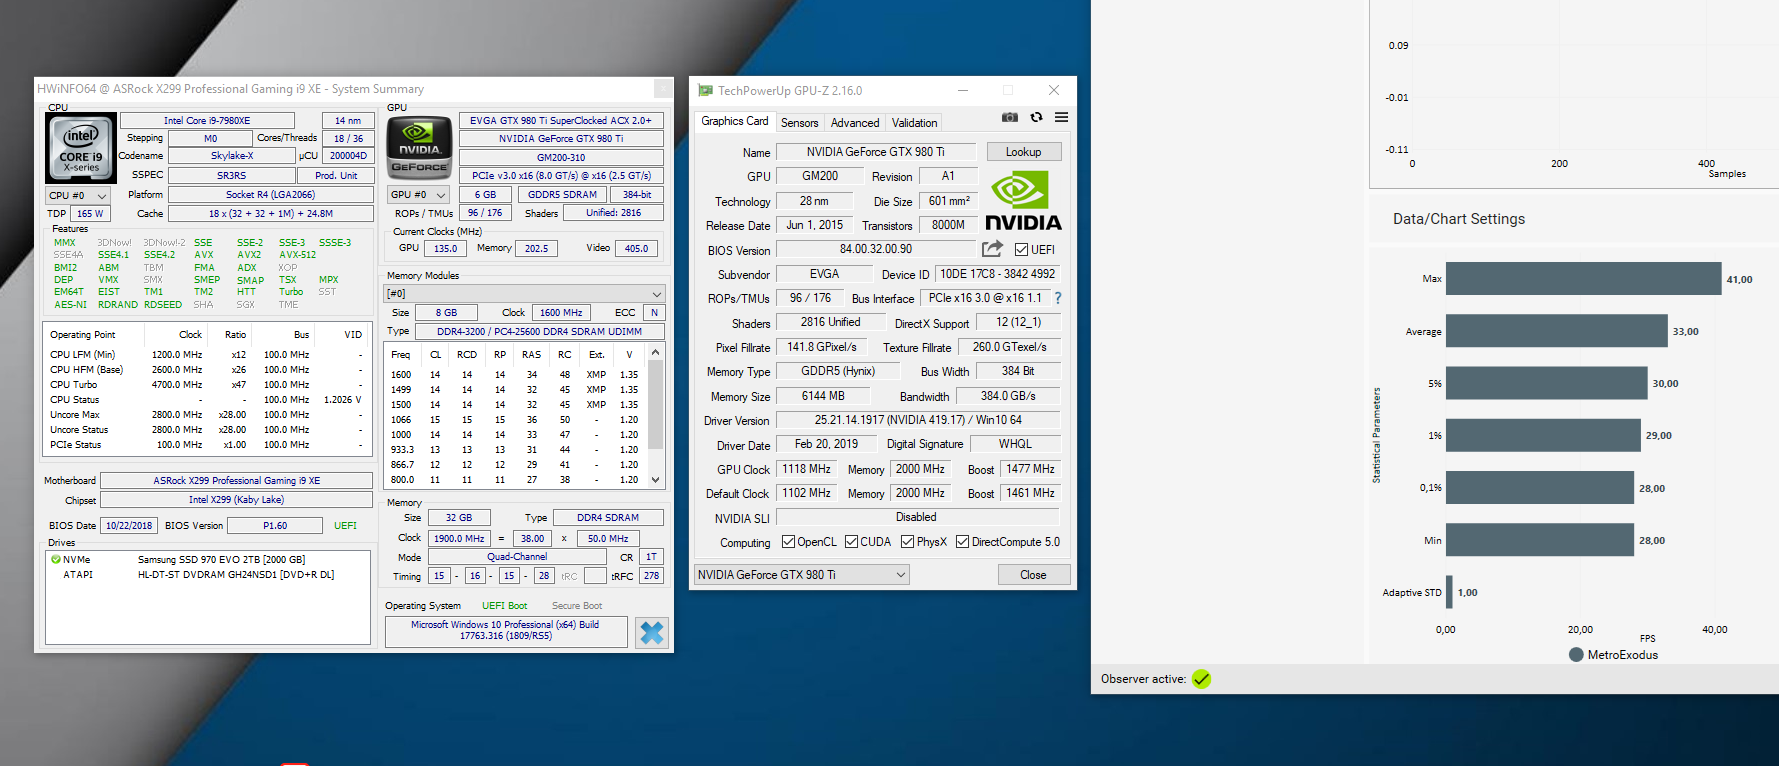
Task: Open the GPU #0 dropdown in HWiNFO
Action: (419, 194)
